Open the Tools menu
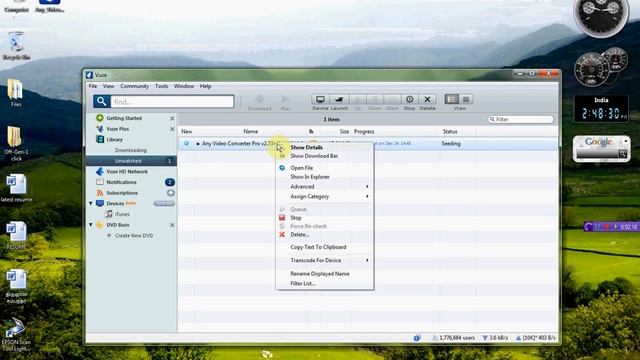 [161, 86]
